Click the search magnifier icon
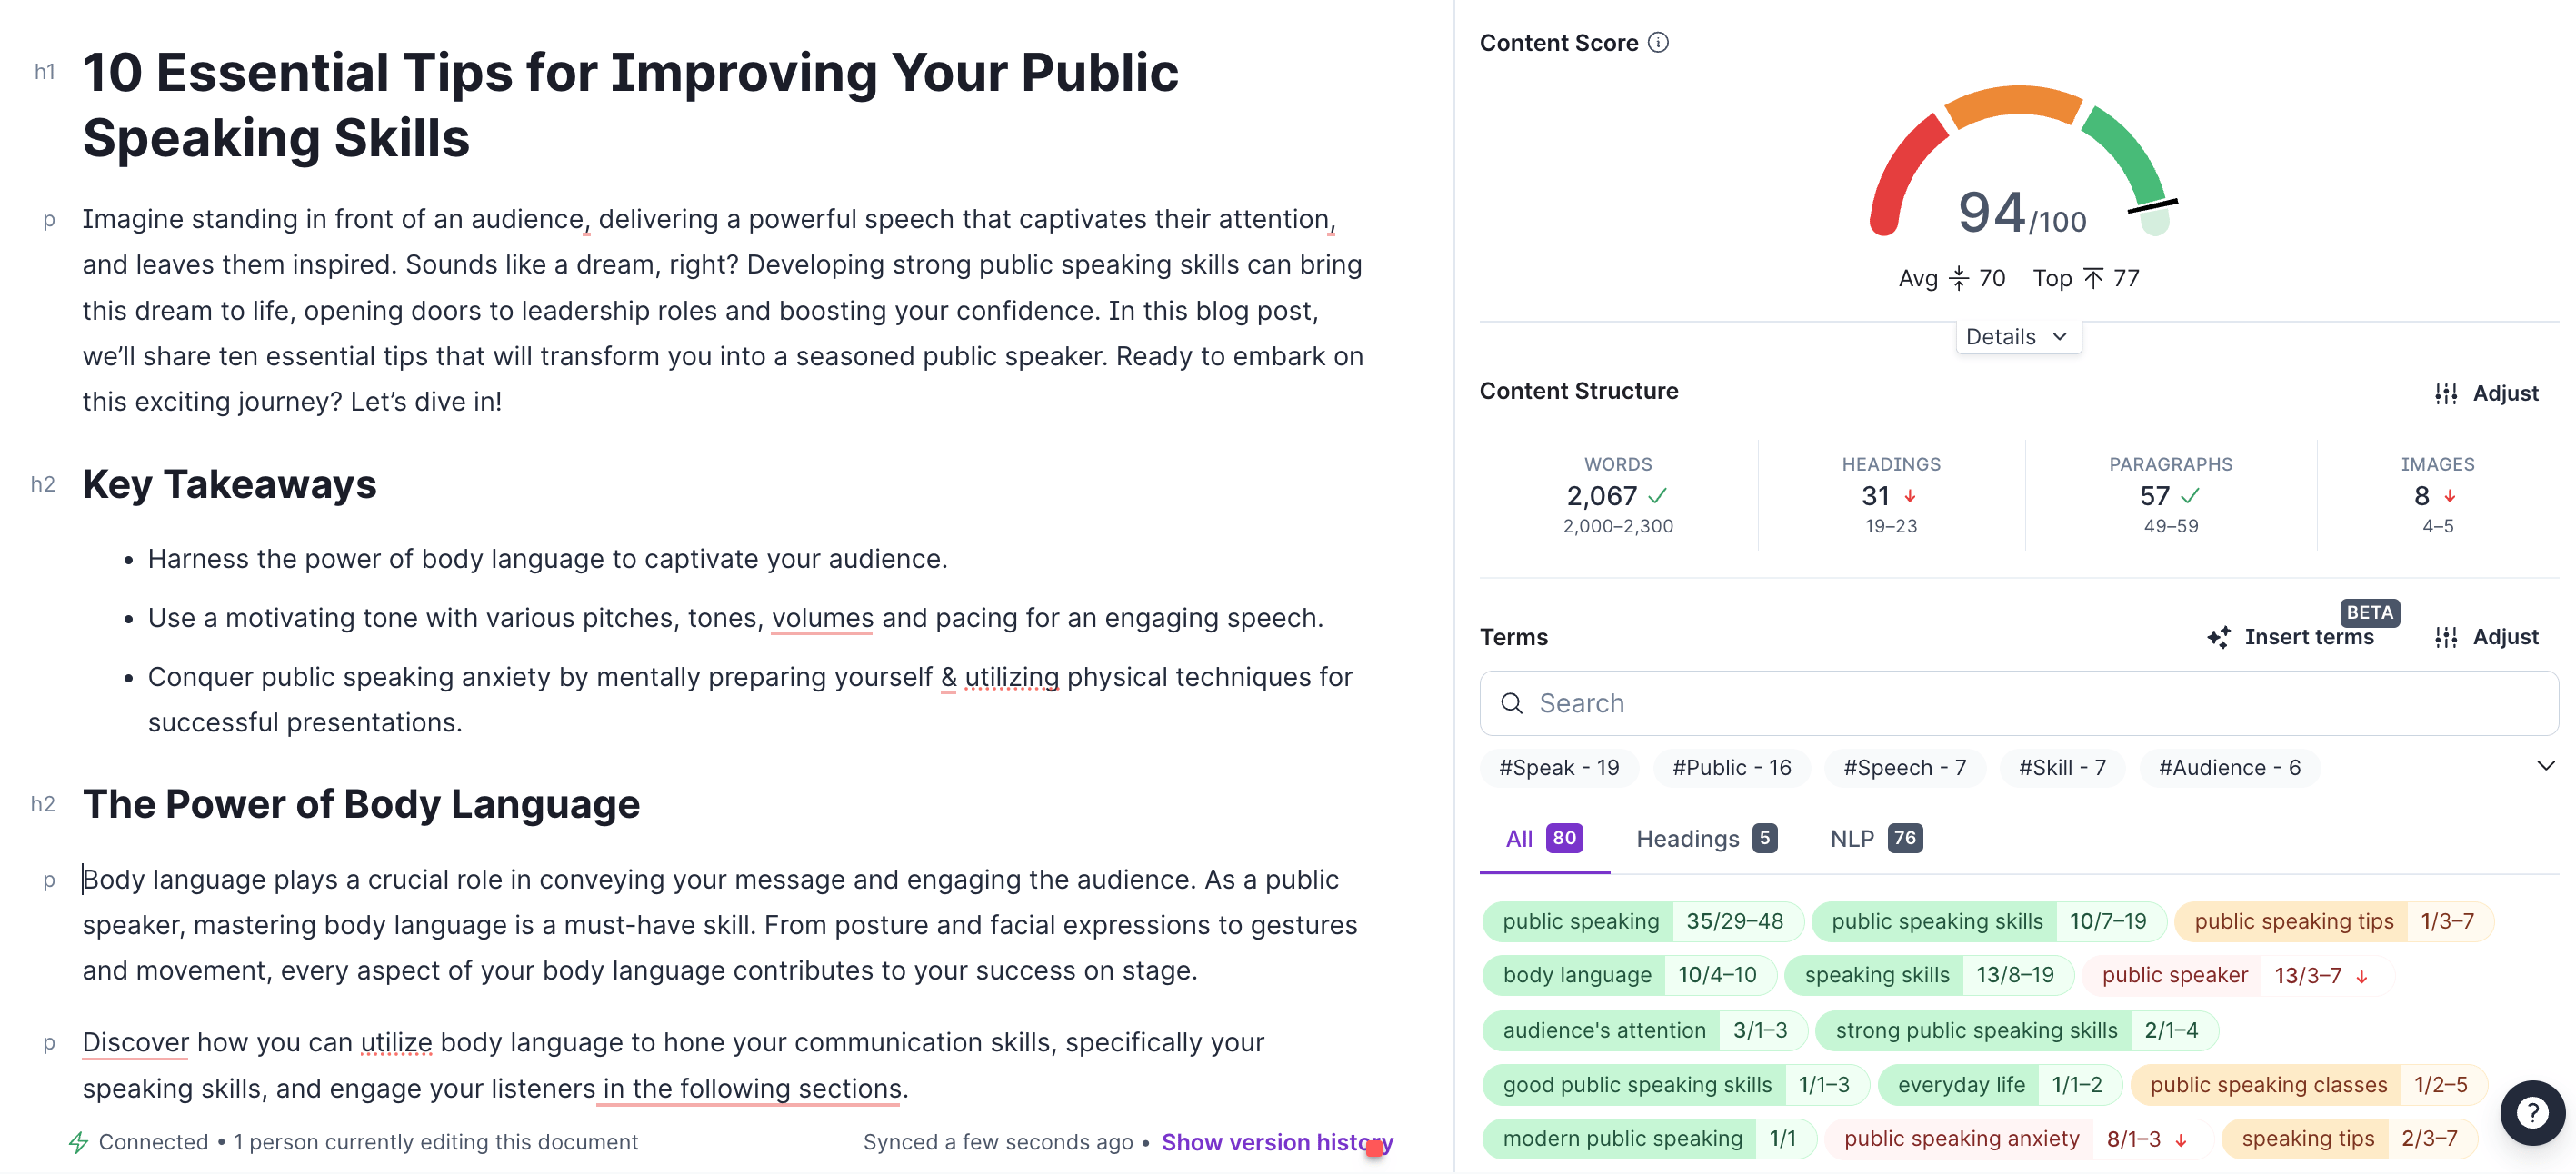 click(1511, 703)
